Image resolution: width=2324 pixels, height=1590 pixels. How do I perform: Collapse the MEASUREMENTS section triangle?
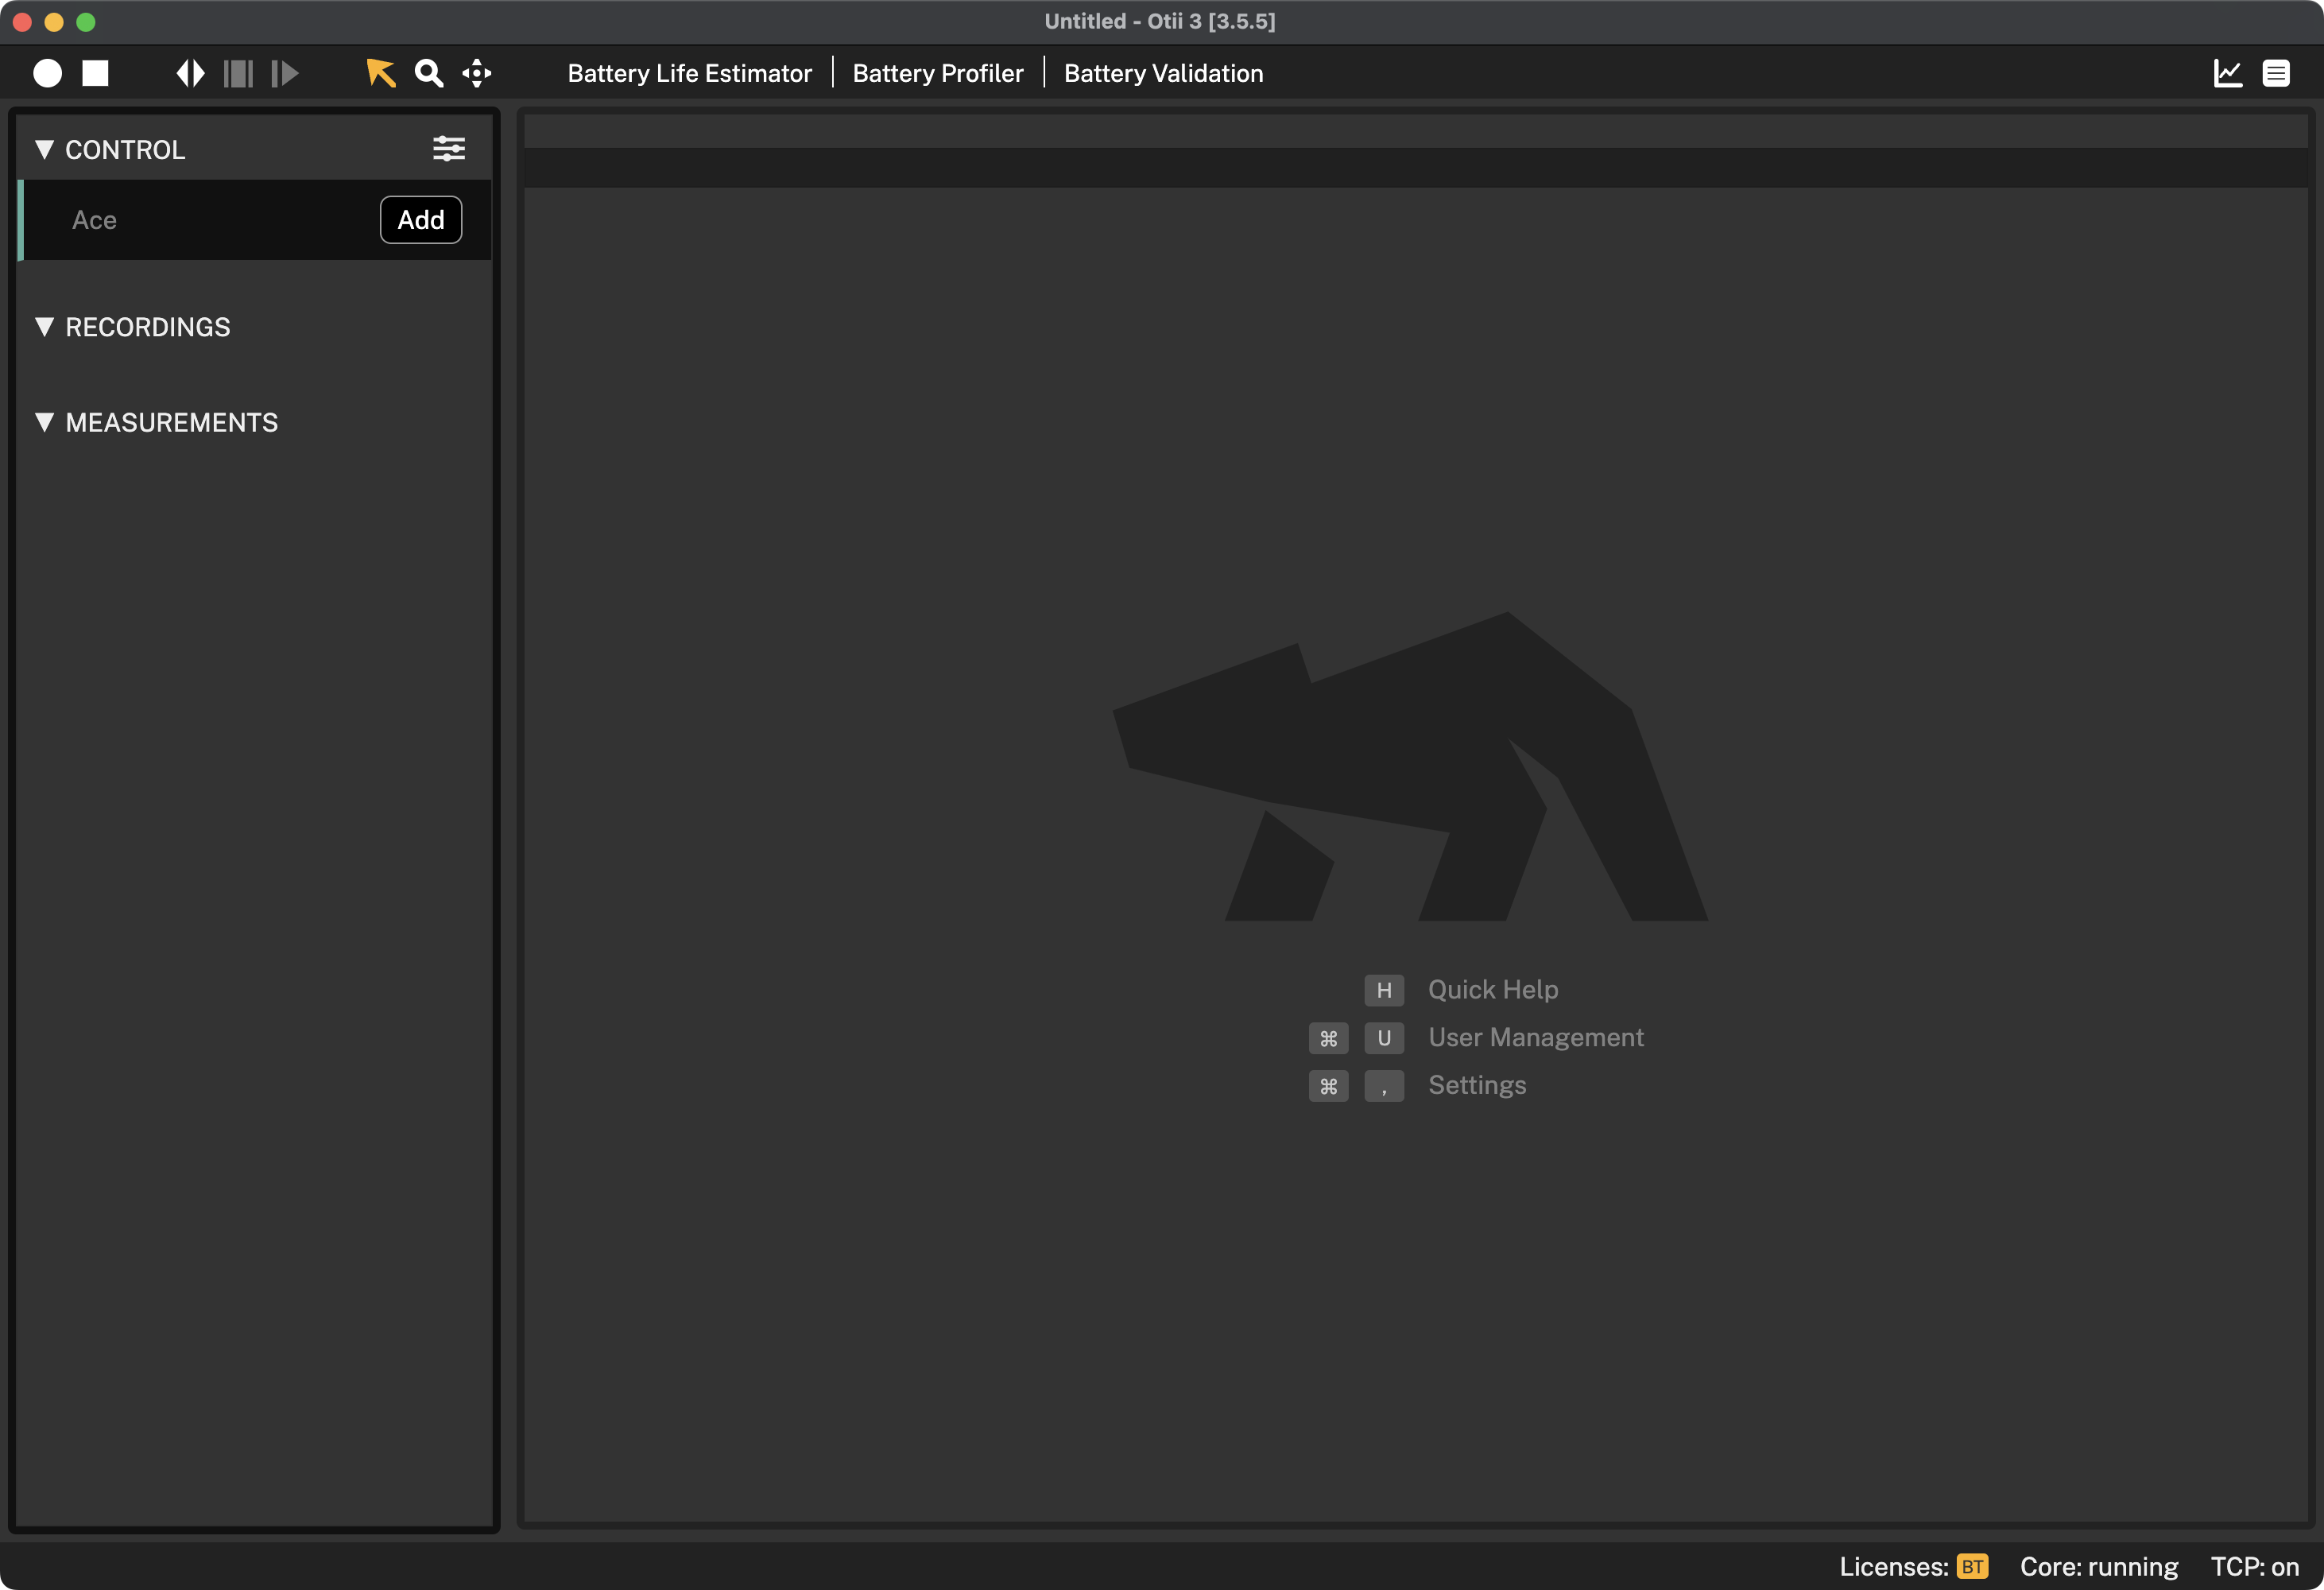pos(44,422)
